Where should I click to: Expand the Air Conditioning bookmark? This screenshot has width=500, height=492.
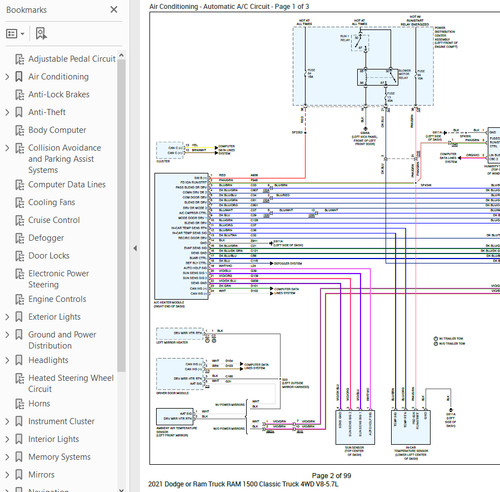pos(7,77)
